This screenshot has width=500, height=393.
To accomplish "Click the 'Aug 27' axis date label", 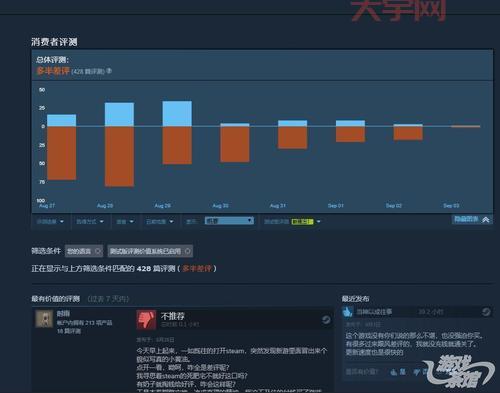I will [x=47, y=206].
